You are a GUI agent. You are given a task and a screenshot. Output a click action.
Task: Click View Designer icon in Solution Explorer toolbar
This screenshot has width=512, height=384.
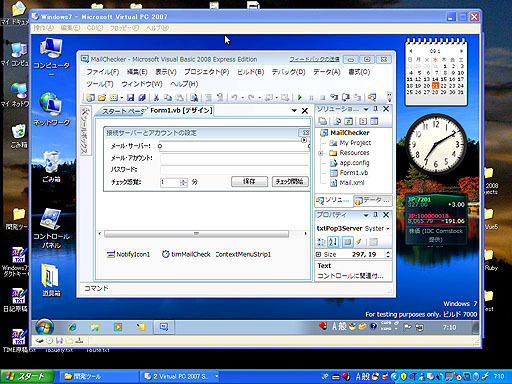[x=374, y=121]
